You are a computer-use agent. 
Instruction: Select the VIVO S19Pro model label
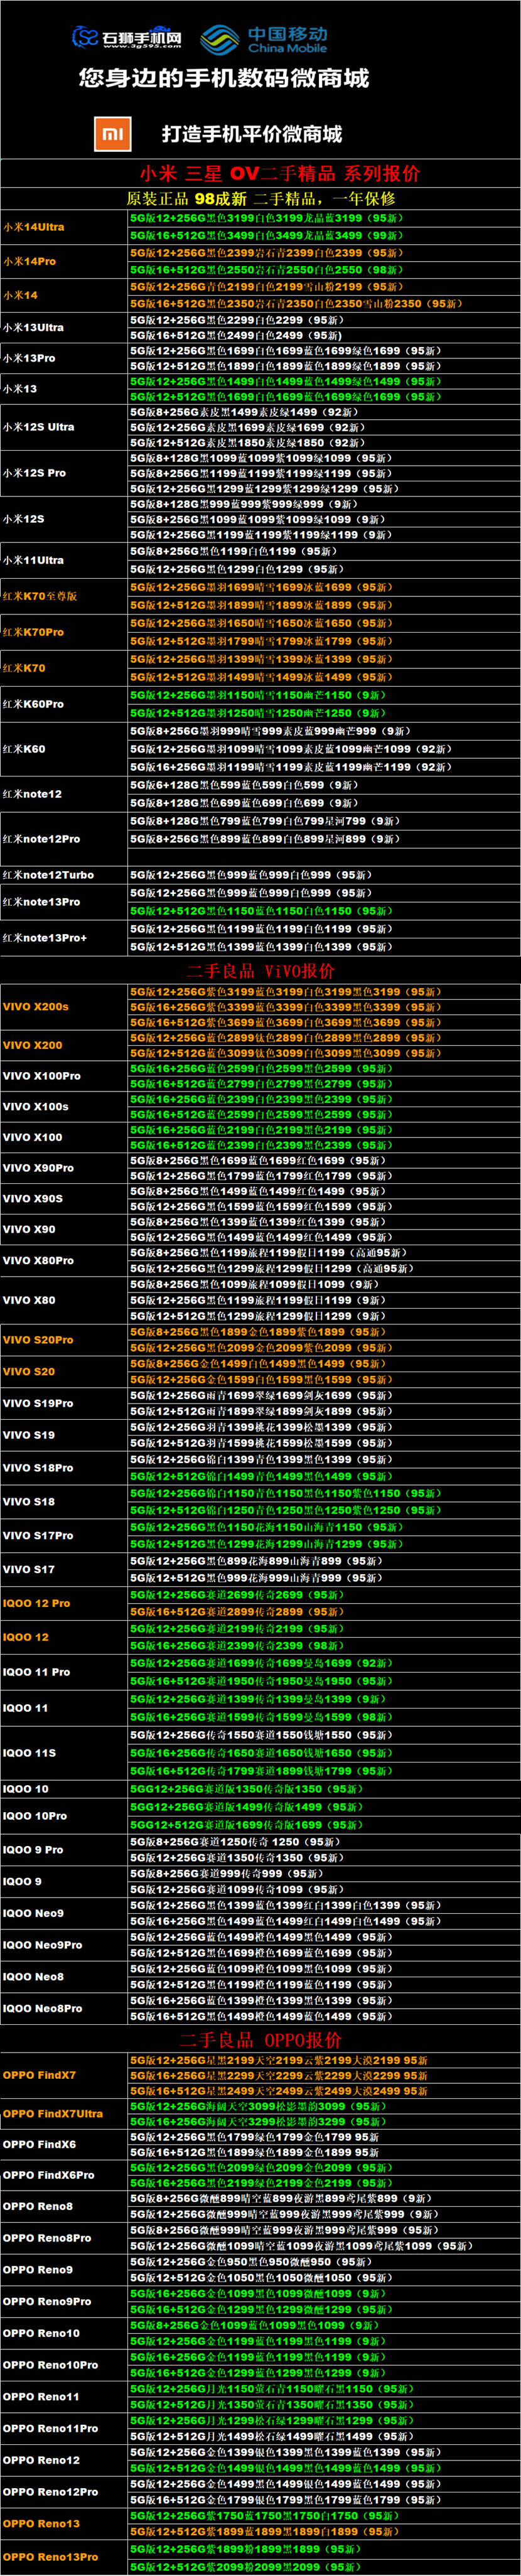(x=38, y=1403)
